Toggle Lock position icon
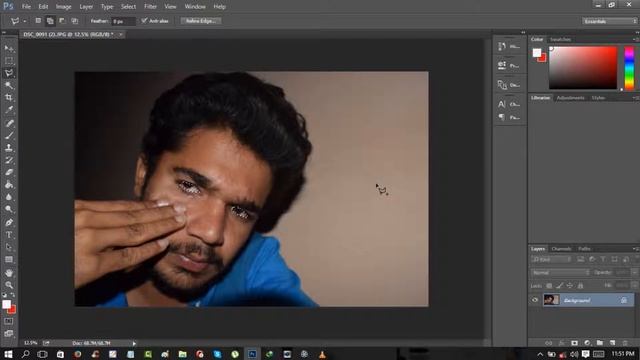 pyautogui.click(x=570, y=286)
